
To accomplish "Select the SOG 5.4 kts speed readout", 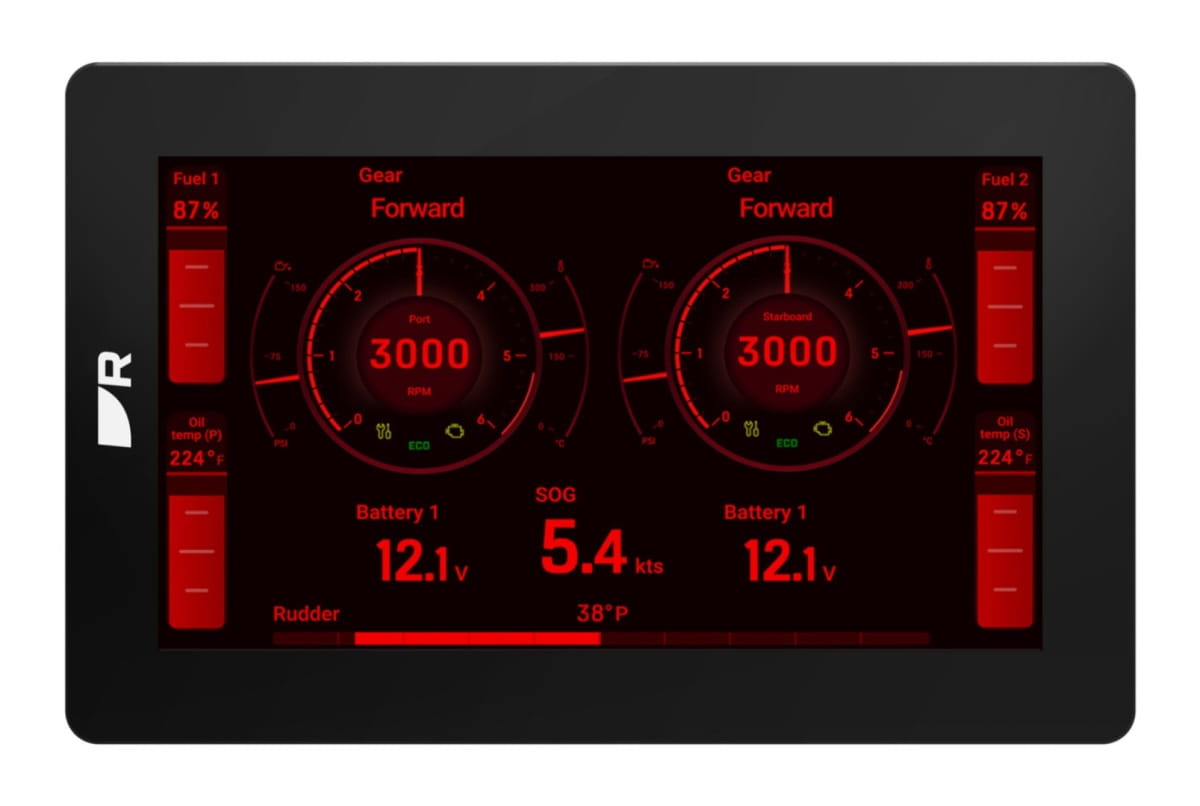I will tap(600, 550).
